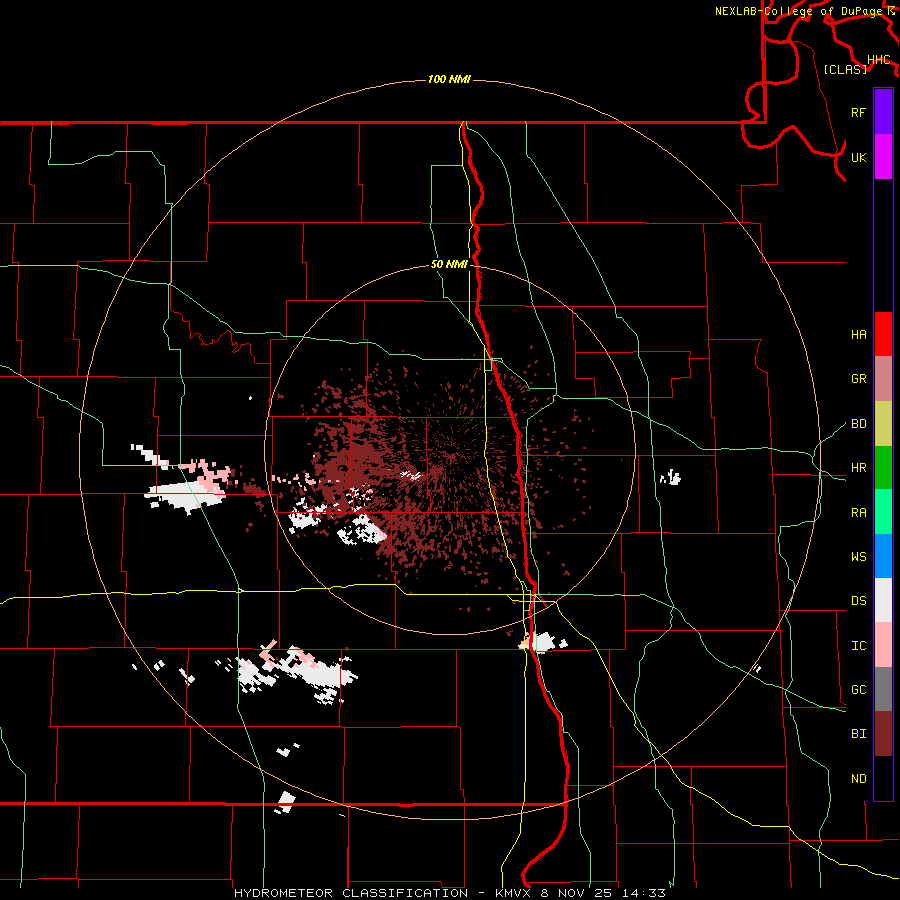This screenshot has width=900, height=900.
Task: Click the HHC product label
Action: pyautogui.click(x=878, y=60)
